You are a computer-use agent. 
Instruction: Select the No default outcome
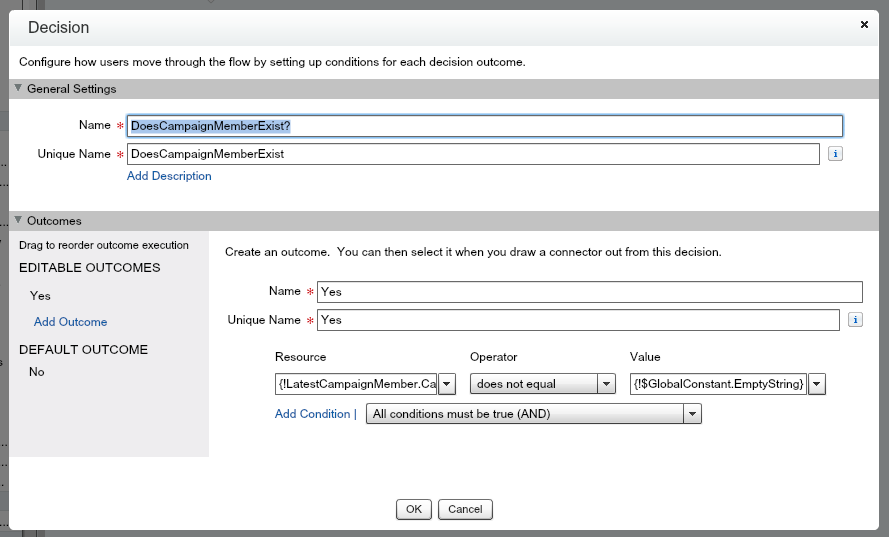coord(37,372)
